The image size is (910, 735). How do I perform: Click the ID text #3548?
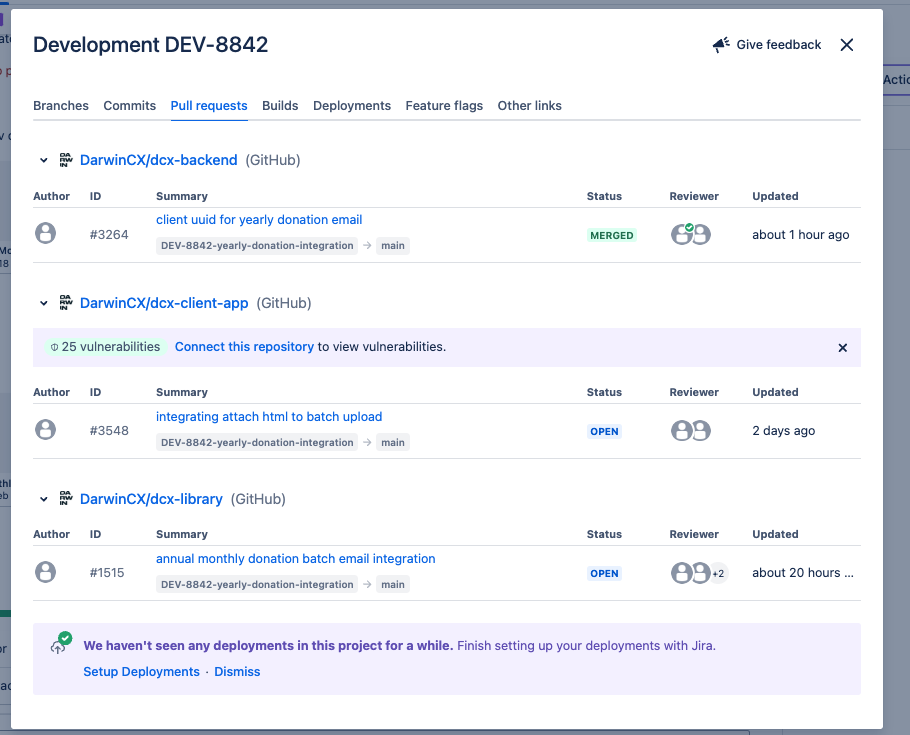click(x=109, y=431)
